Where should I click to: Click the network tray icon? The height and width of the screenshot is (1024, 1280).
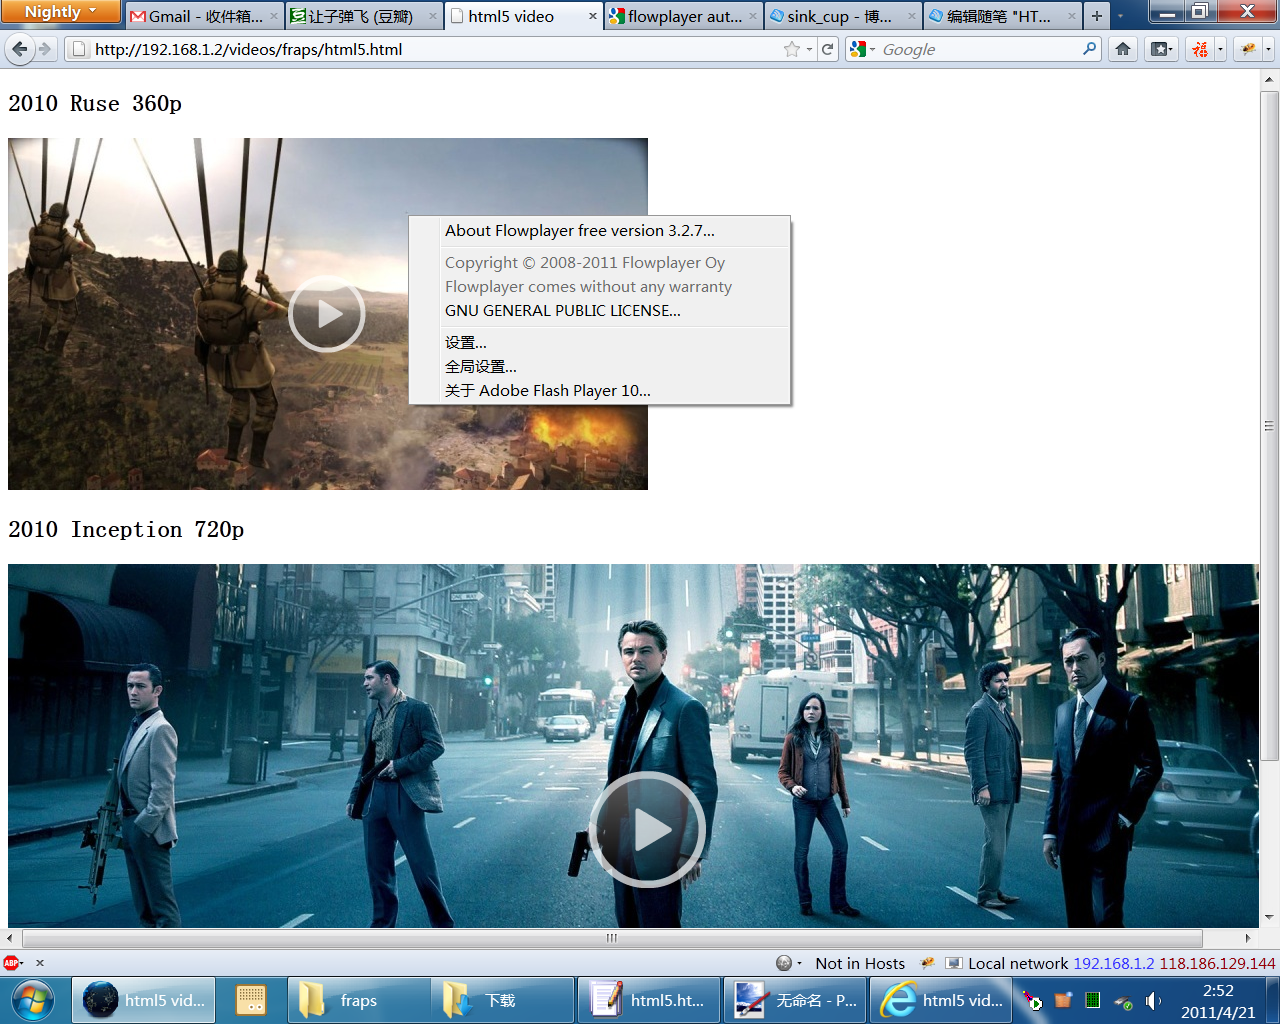1124,1002
